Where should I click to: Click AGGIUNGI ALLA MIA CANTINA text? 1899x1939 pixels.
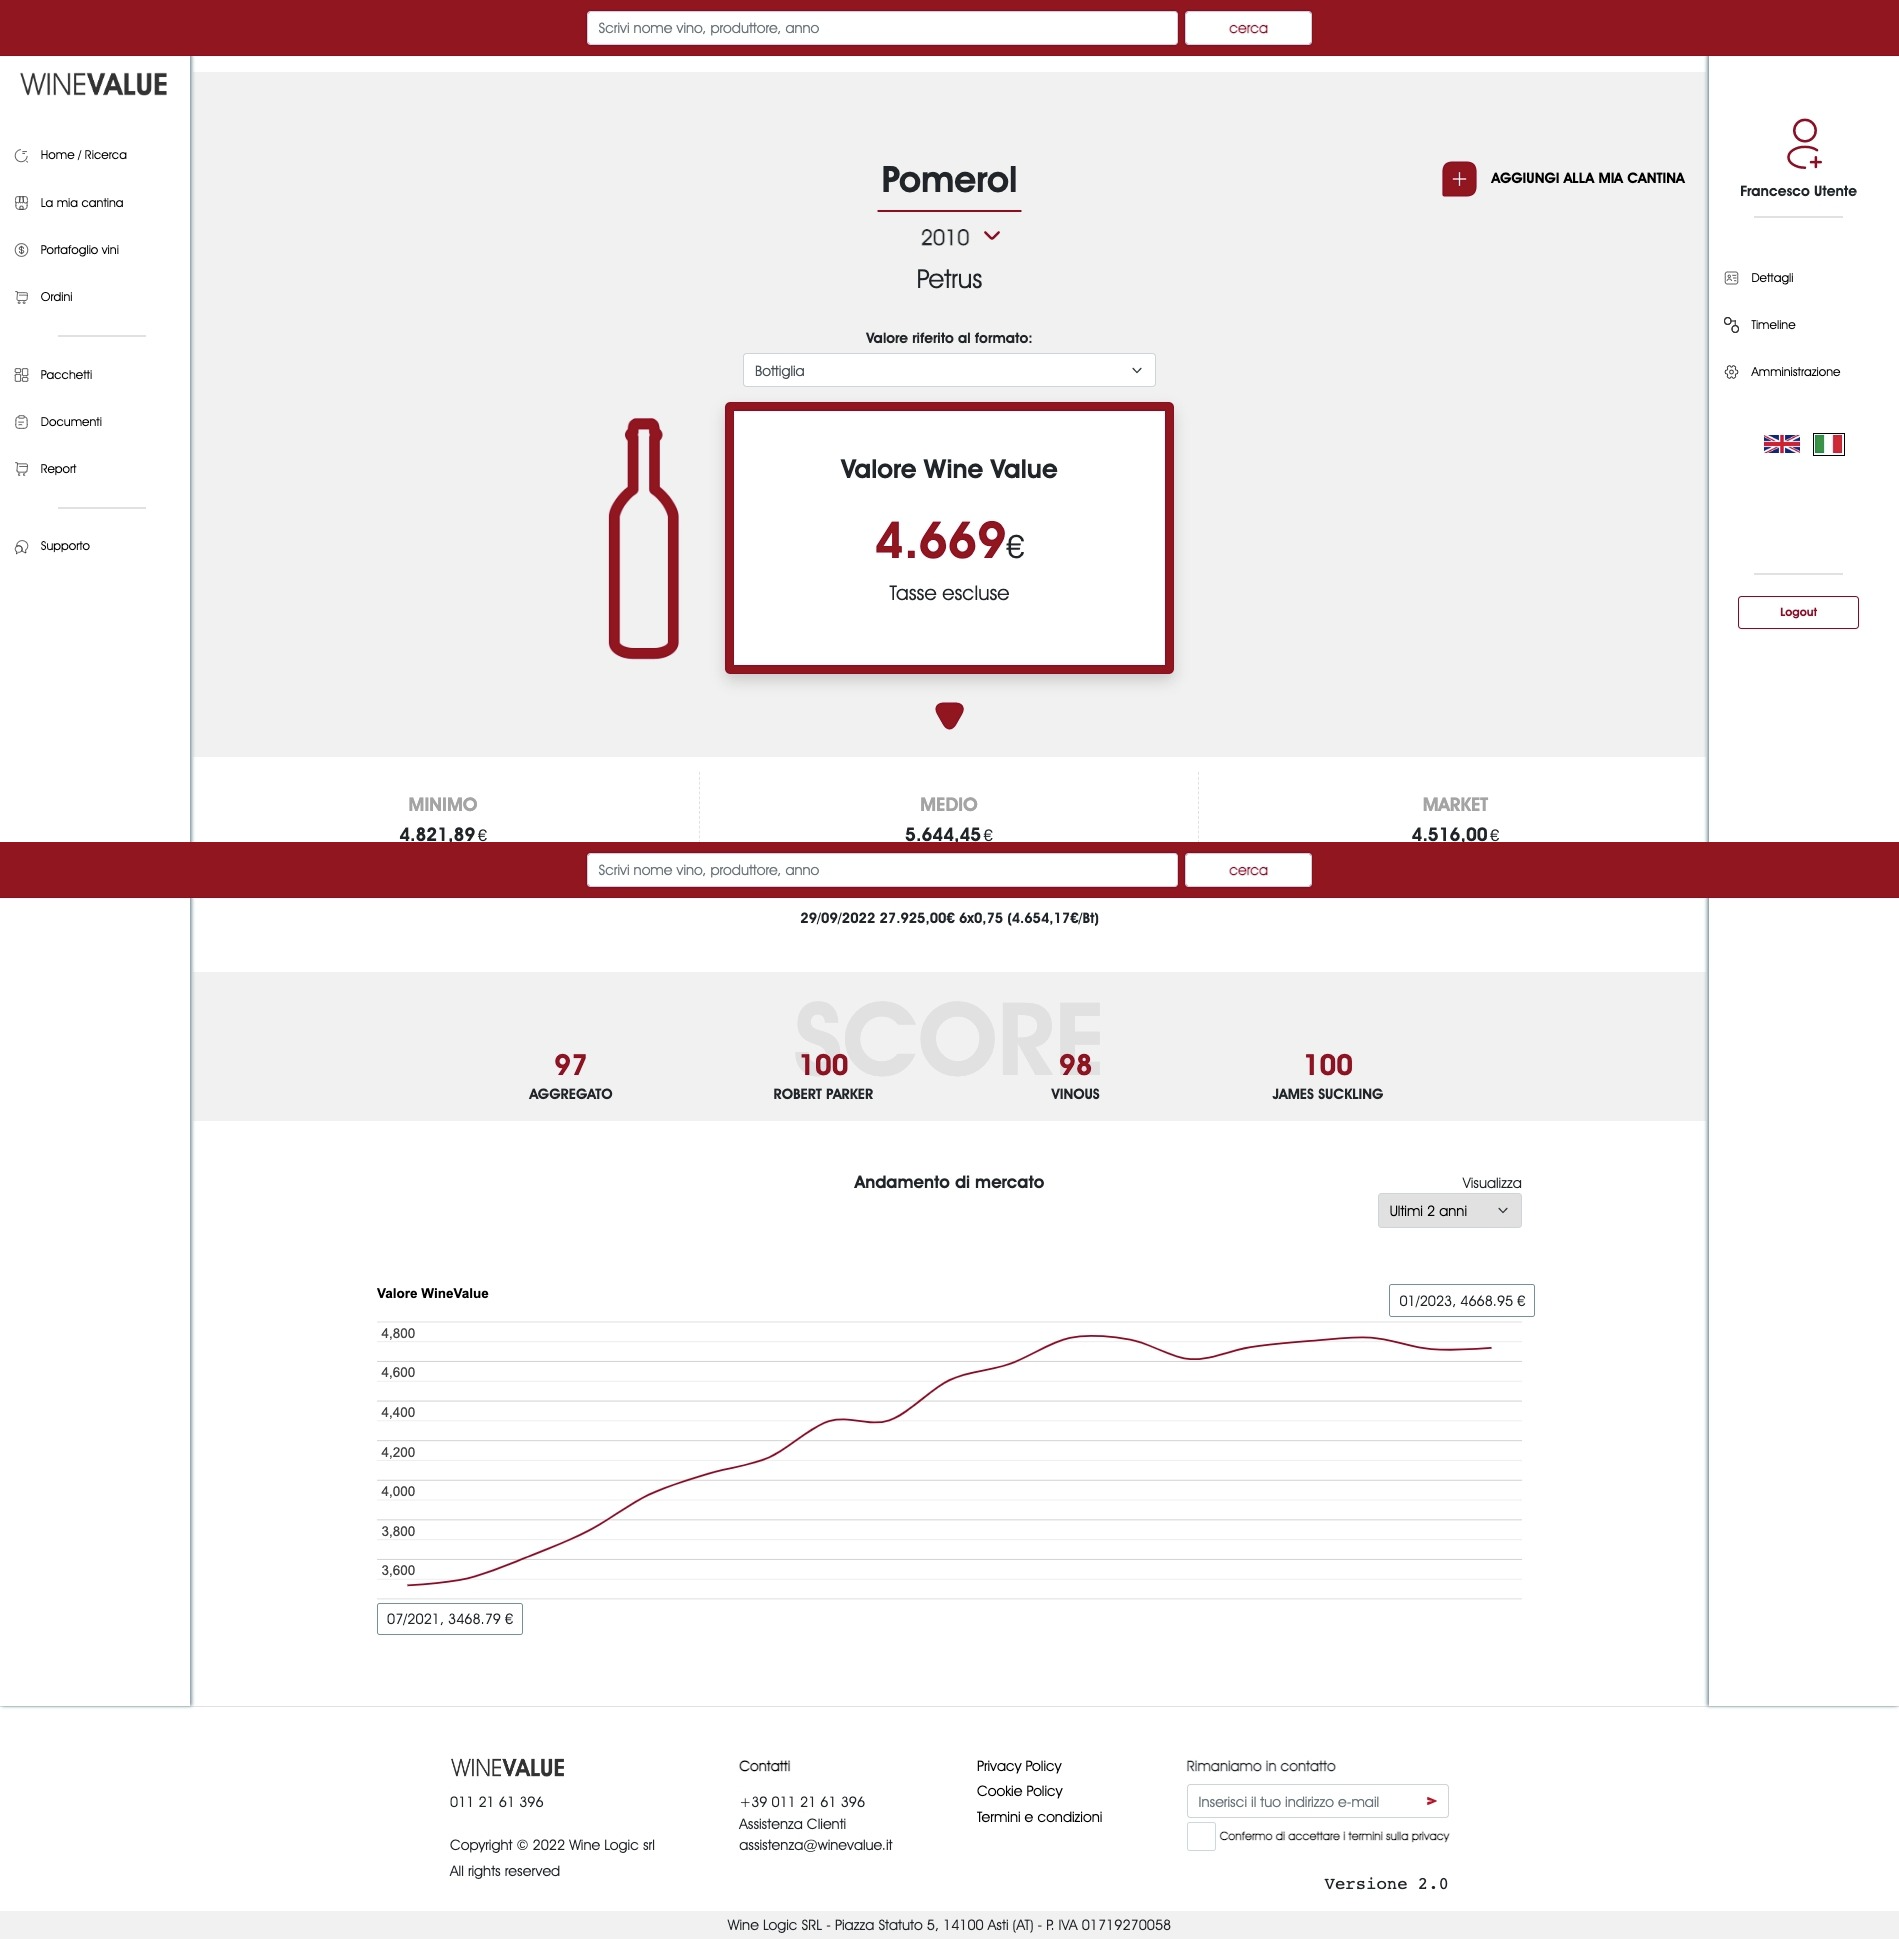[x=1587, y=178]
